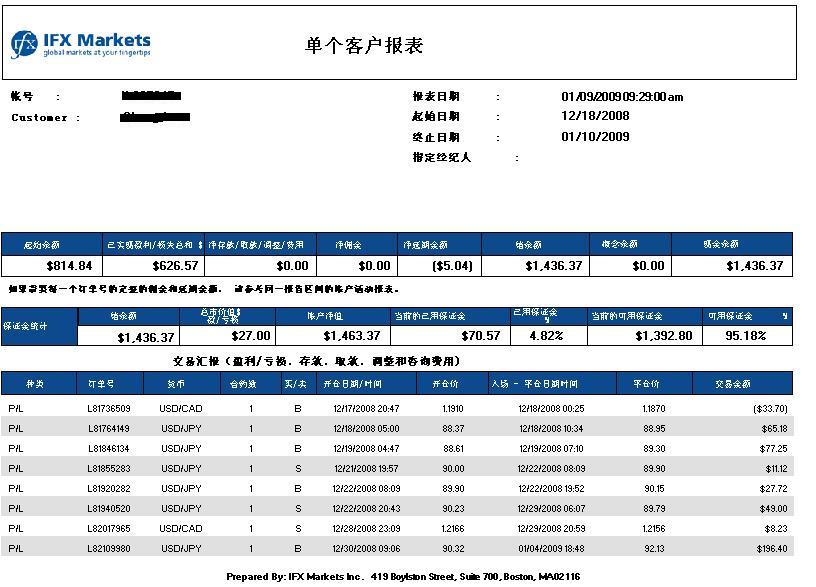Click open price 1.1910

[x=453, y=409]
